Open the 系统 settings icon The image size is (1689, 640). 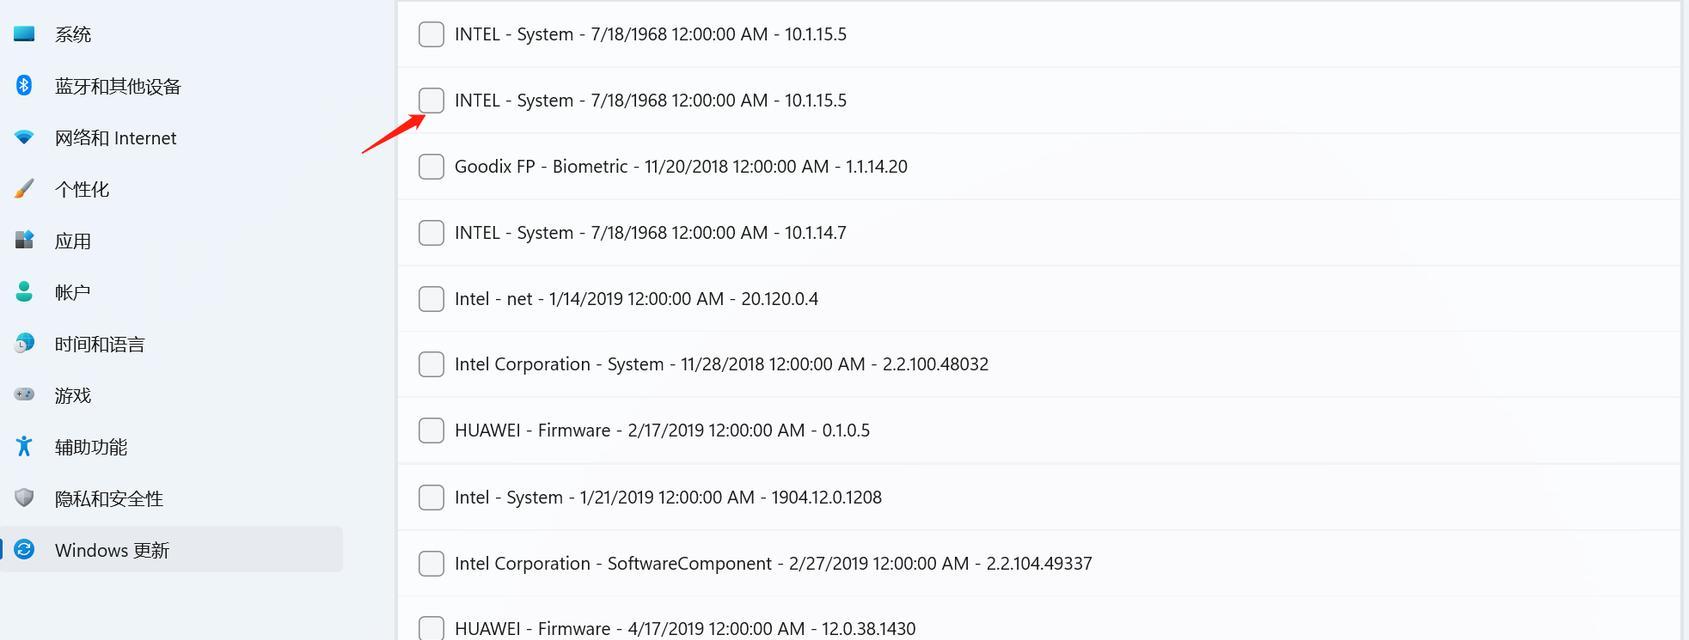24,34
